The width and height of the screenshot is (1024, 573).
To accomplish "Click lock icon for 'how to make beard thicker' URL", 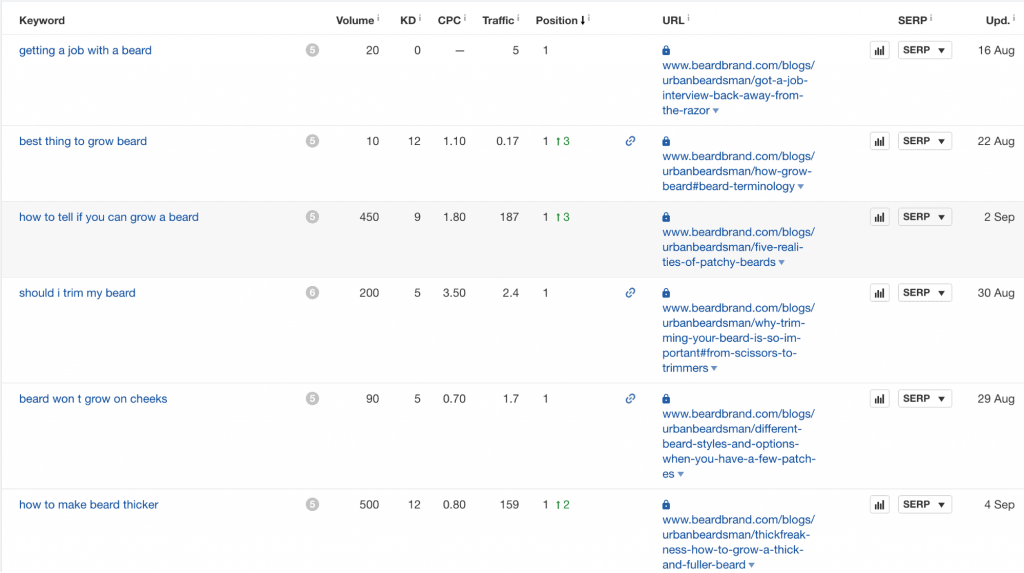I will click(666, 505).
